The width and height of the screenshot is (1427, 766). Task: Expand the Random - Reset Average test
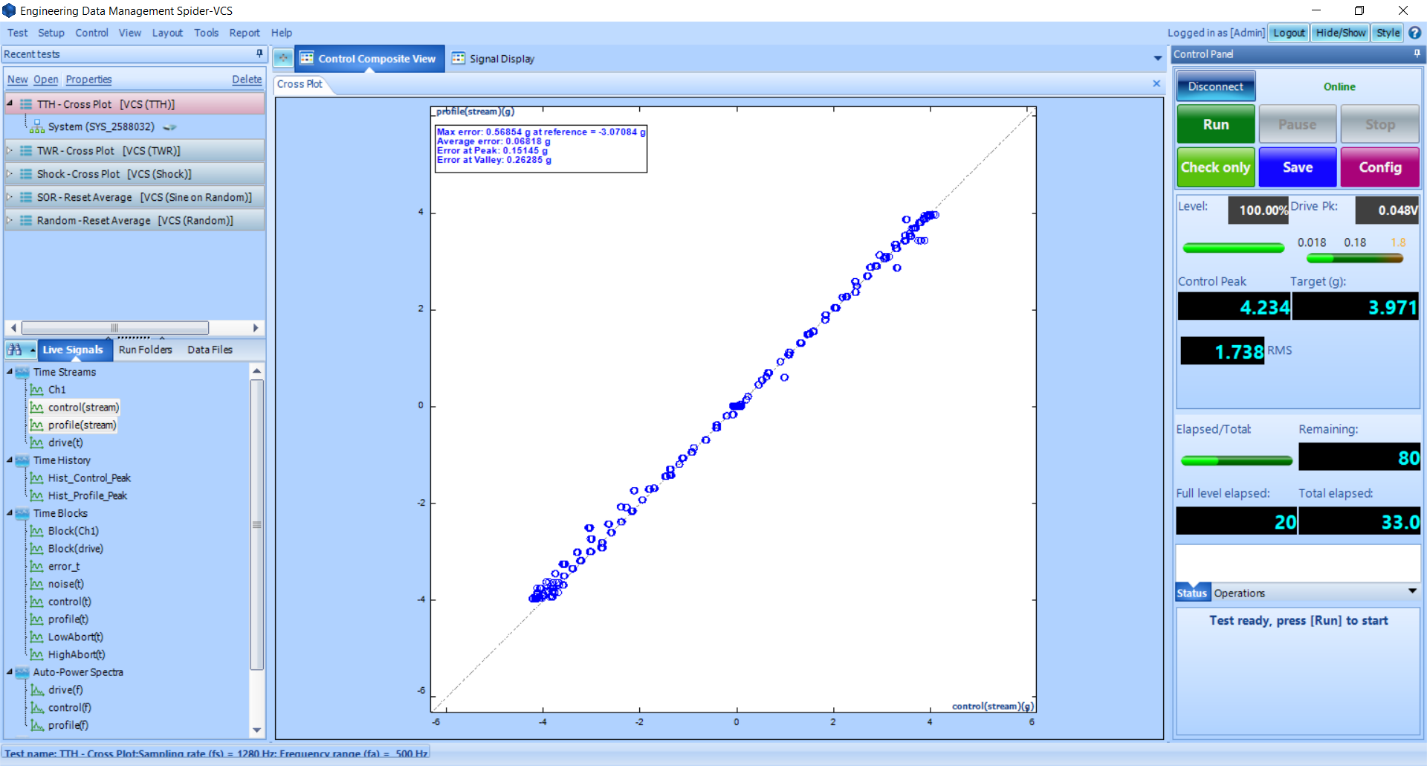(x=10, y=220)
